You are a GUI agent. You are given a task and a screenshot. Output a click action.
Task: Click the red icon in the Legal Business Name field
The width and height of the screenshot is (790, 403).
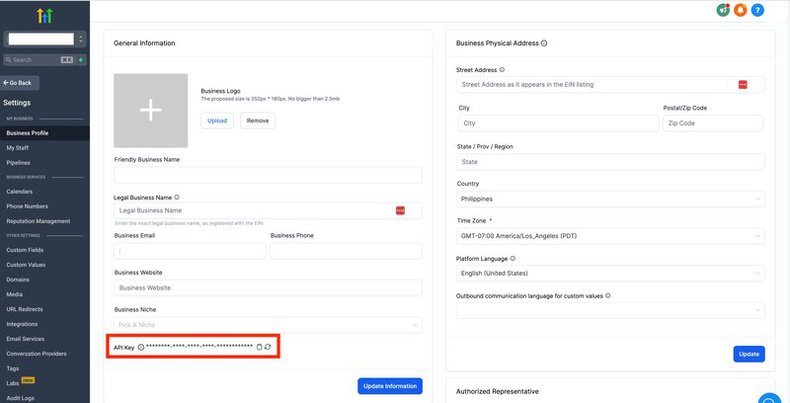(x=400, y=211)
